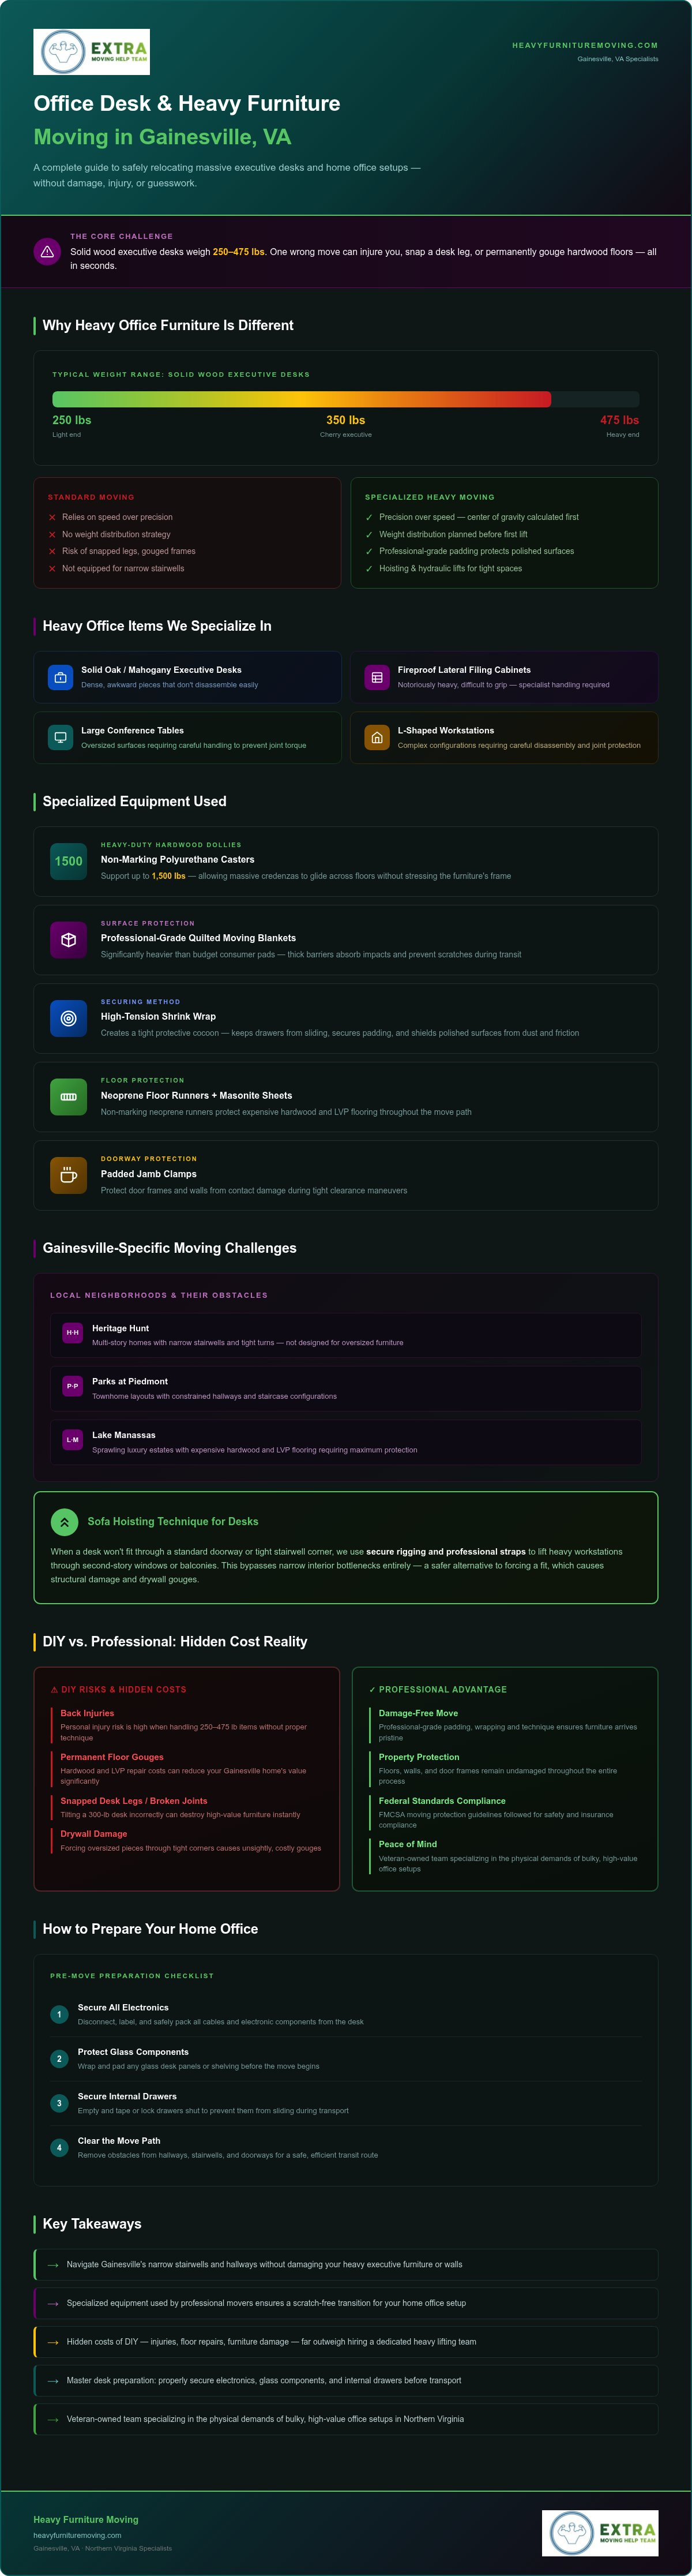Click checklist step 1 Secure All Electronics
Viewport: 692px width, 2576px height.
pyautogui.click(x=345, y=2014)
